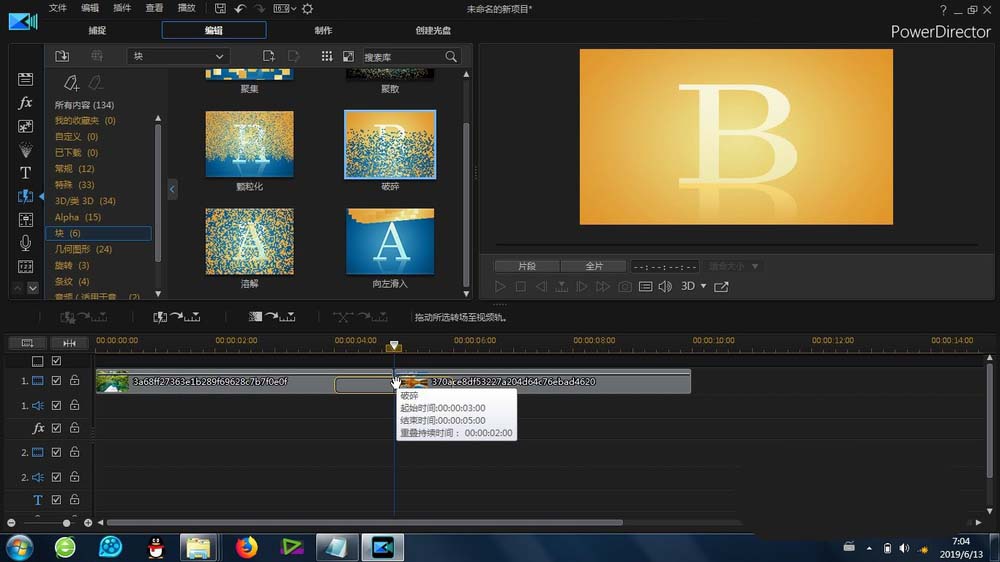1000x562 pixels.
Task: Adjust preview volume speaker icon
Action: coord(665,286)
